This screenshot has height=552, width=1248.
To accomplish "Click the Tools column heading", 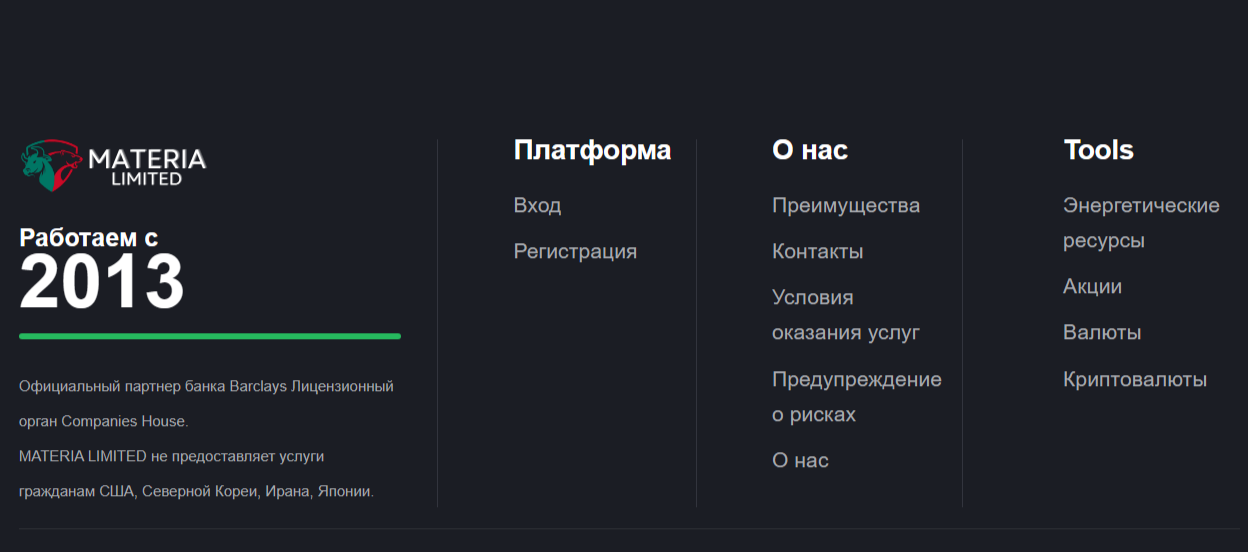I will coord(1098,150).
